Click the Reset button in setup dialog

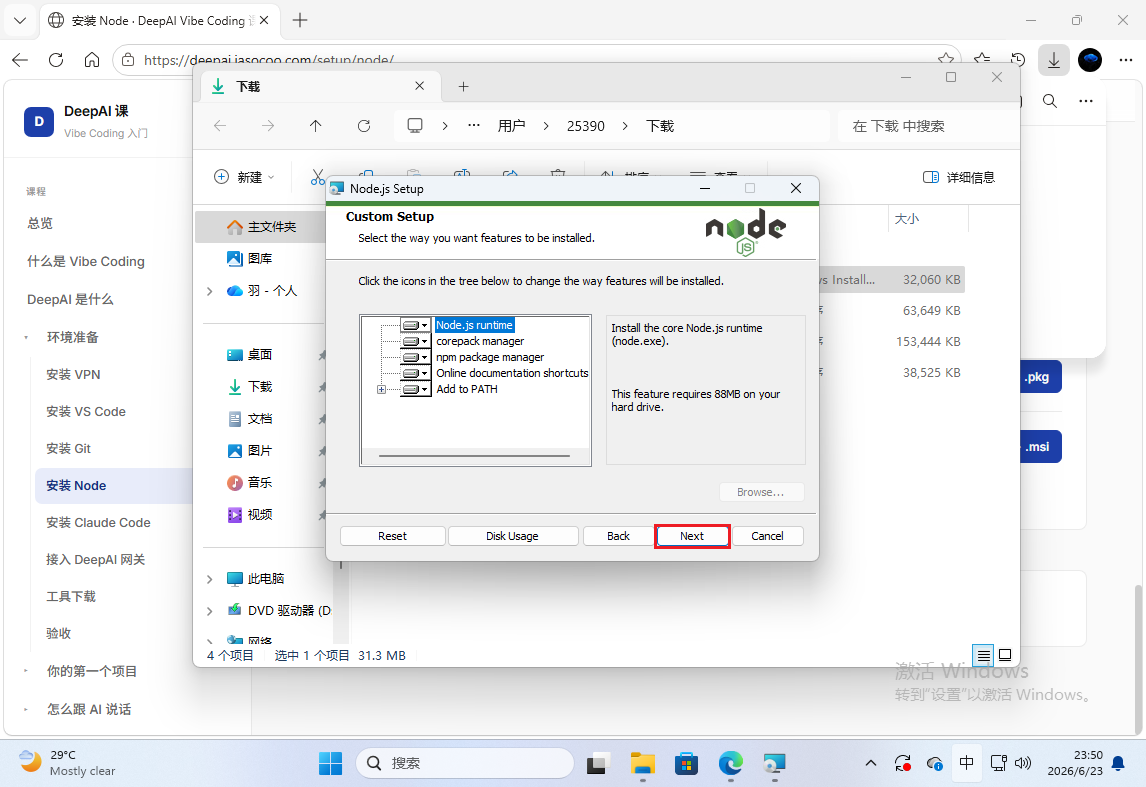(392, 536)
